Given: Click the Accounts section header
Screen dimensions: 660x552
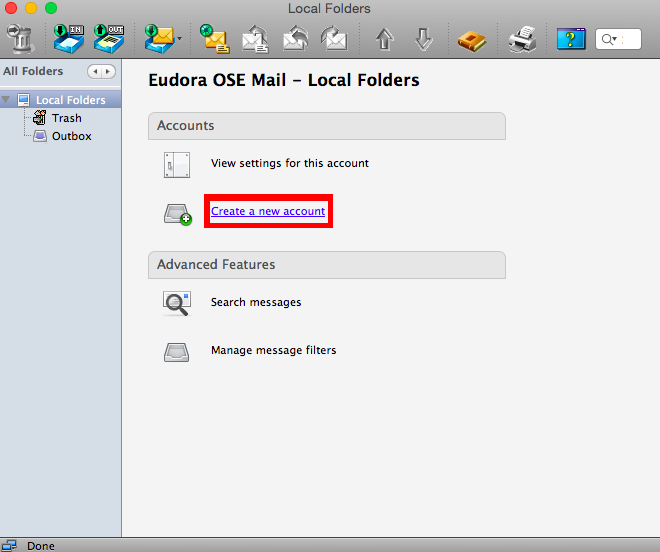Looking at the screenshot, I should point(327,125).
